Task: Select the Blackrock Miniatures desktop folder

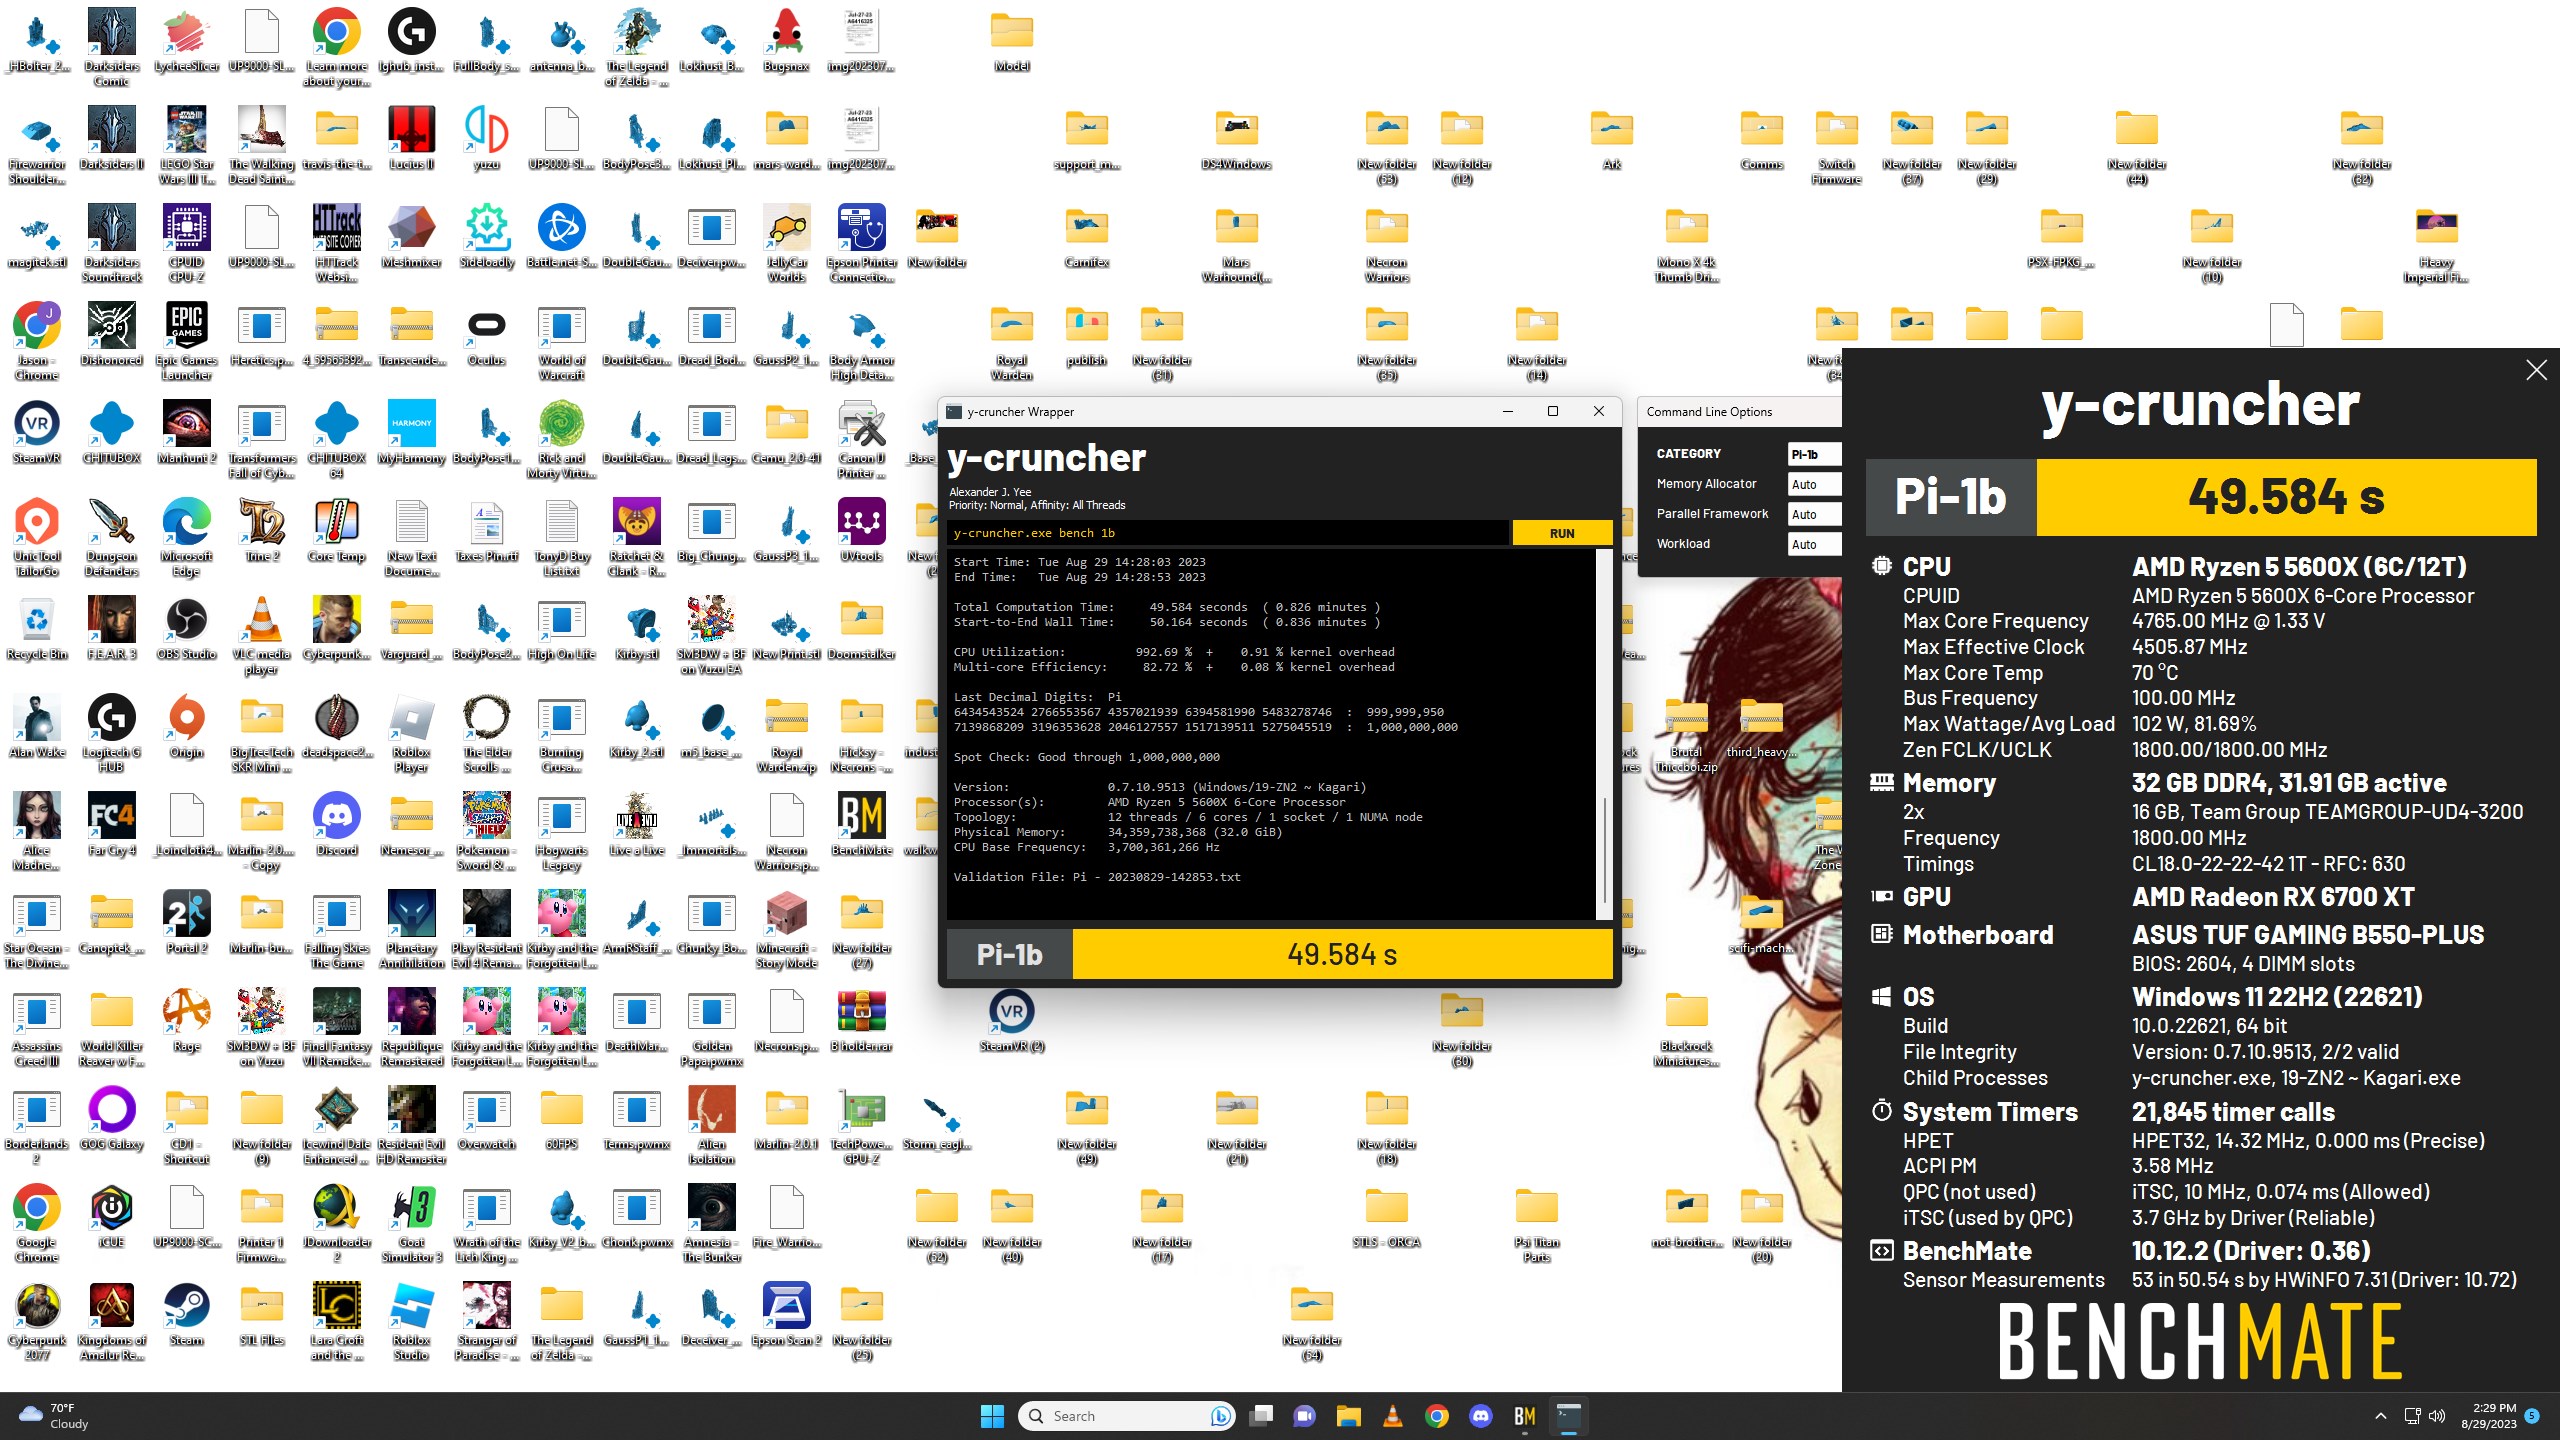Action: point(1687,1028)
